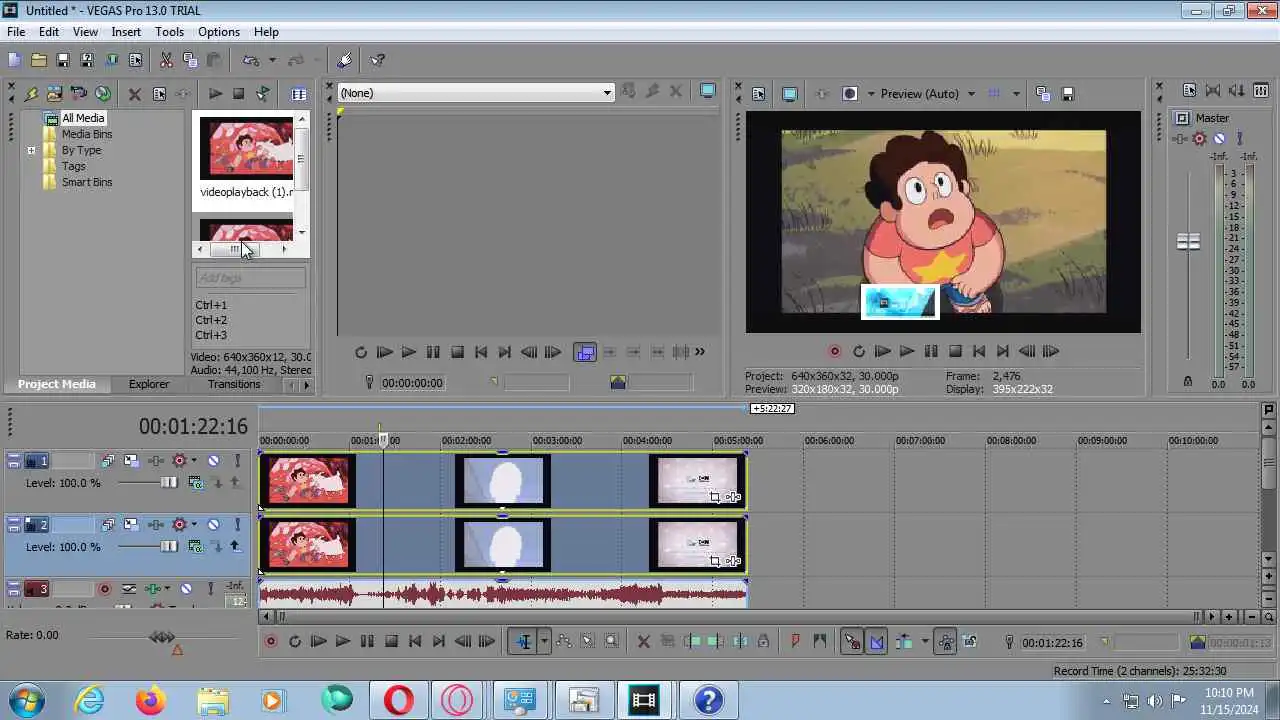Mute audio track 3

tap(186, 589)
